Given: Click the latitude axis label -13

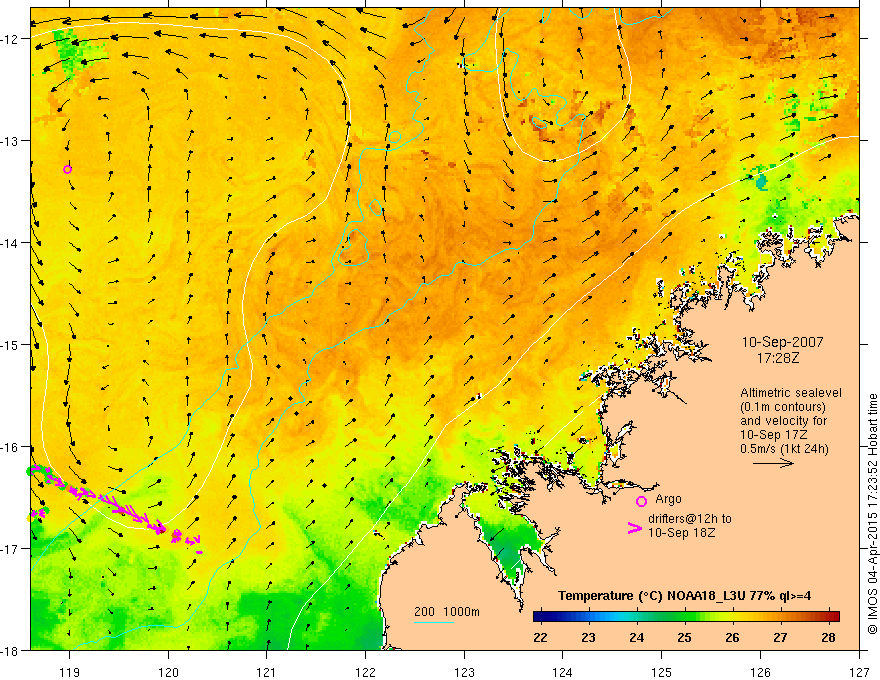Looking at the screenshot, I should [x=11, y=141].
